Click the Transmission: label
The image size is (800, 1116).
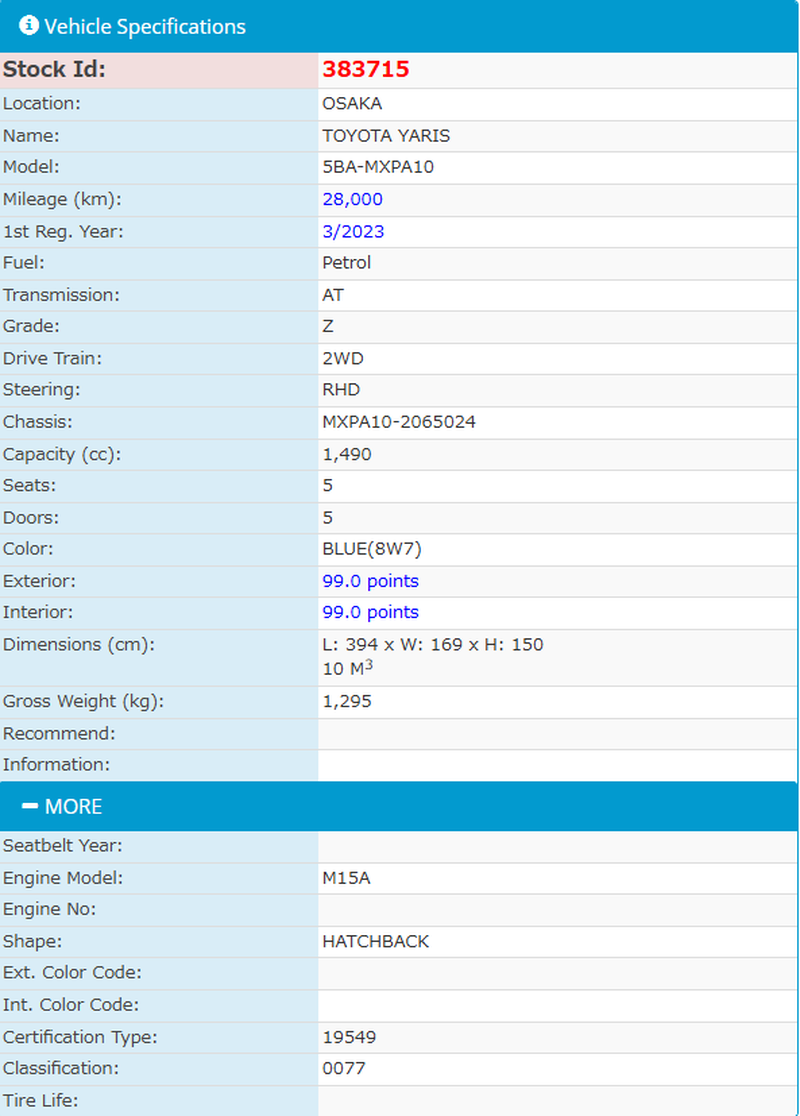[61, 295]
